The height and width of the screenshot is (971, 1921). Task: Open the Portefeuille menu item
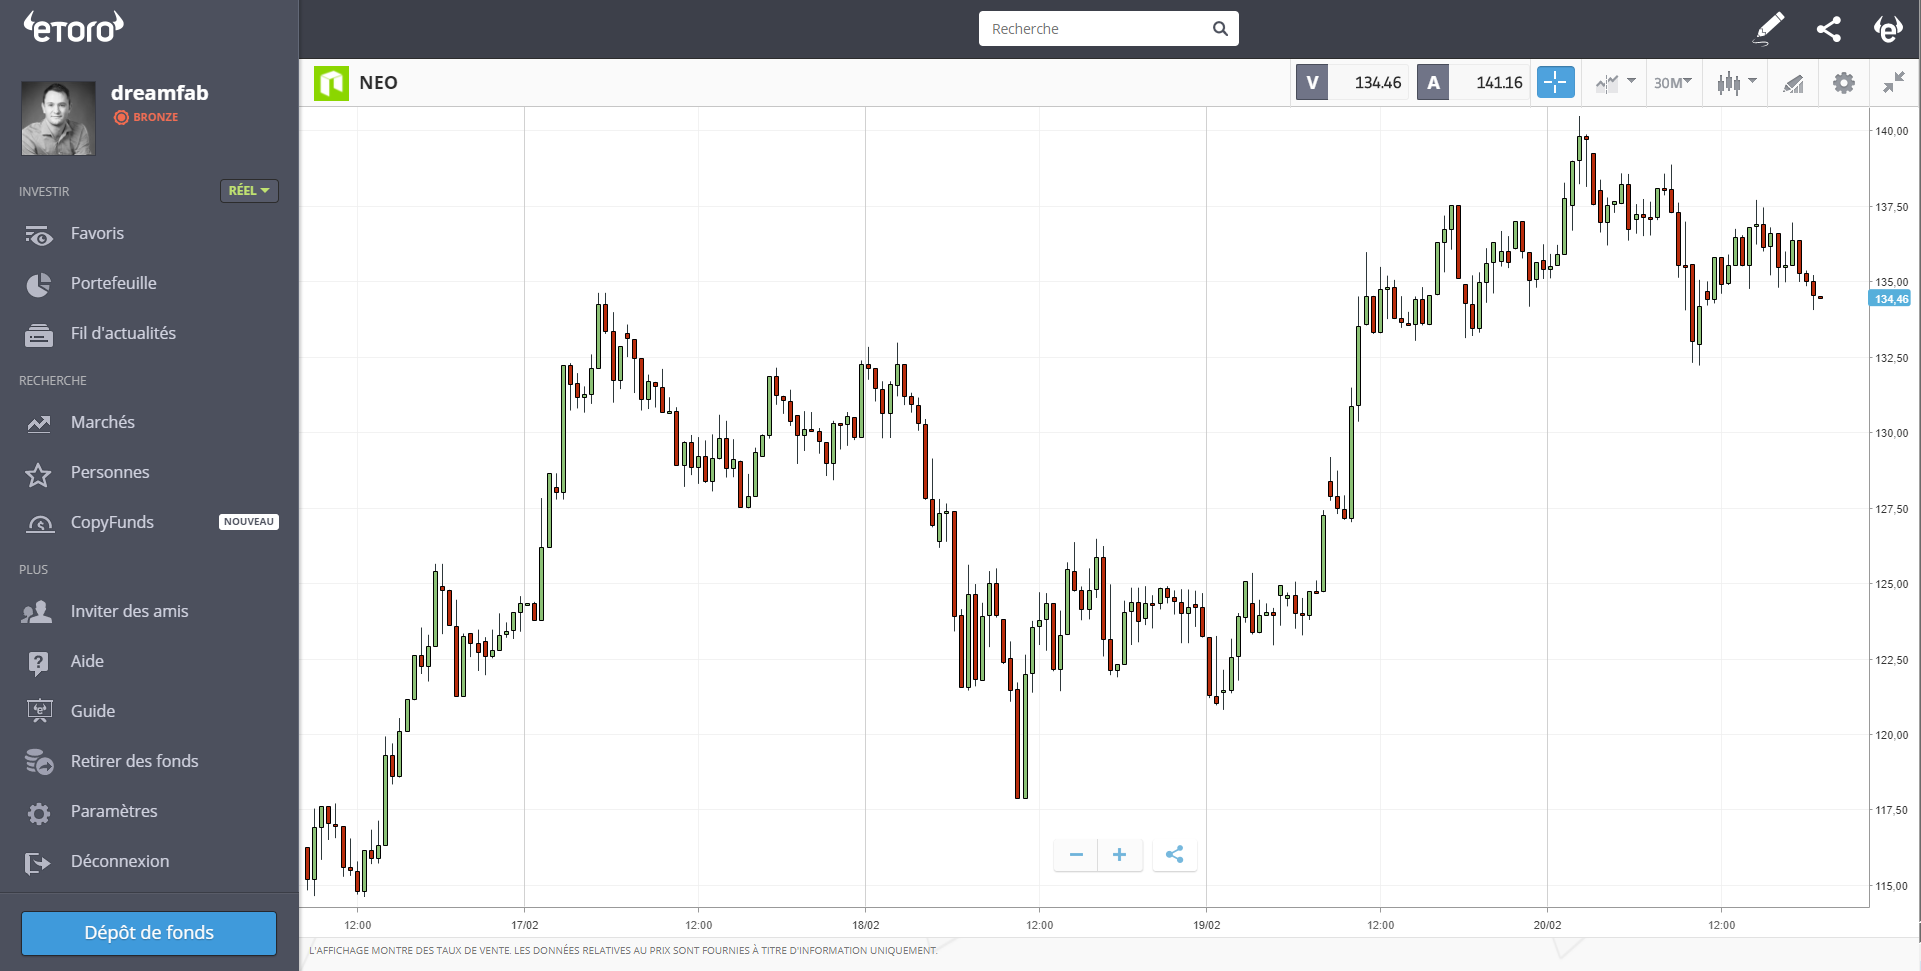tap(113, 284)
